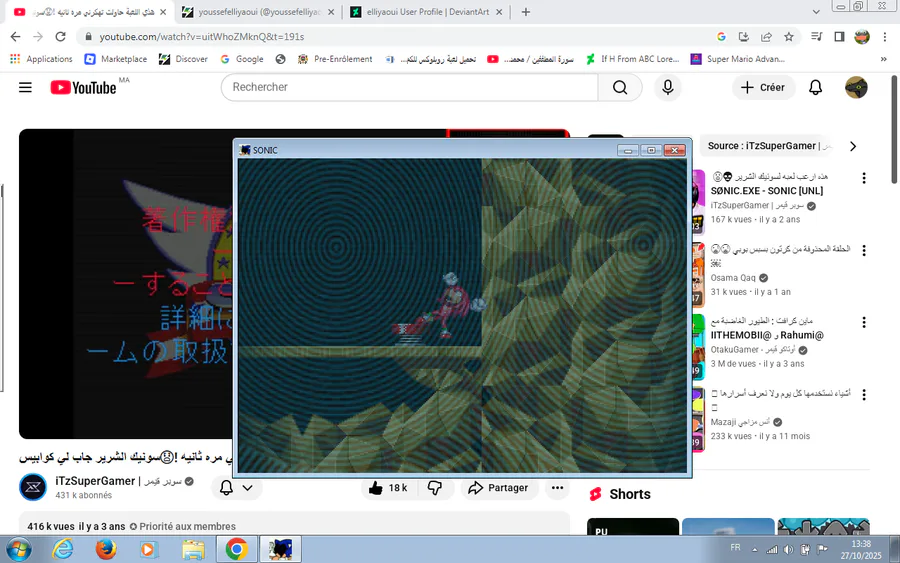Open options for OtakuGamer video
Screen dimensions: 900x563
pos(863,323)
